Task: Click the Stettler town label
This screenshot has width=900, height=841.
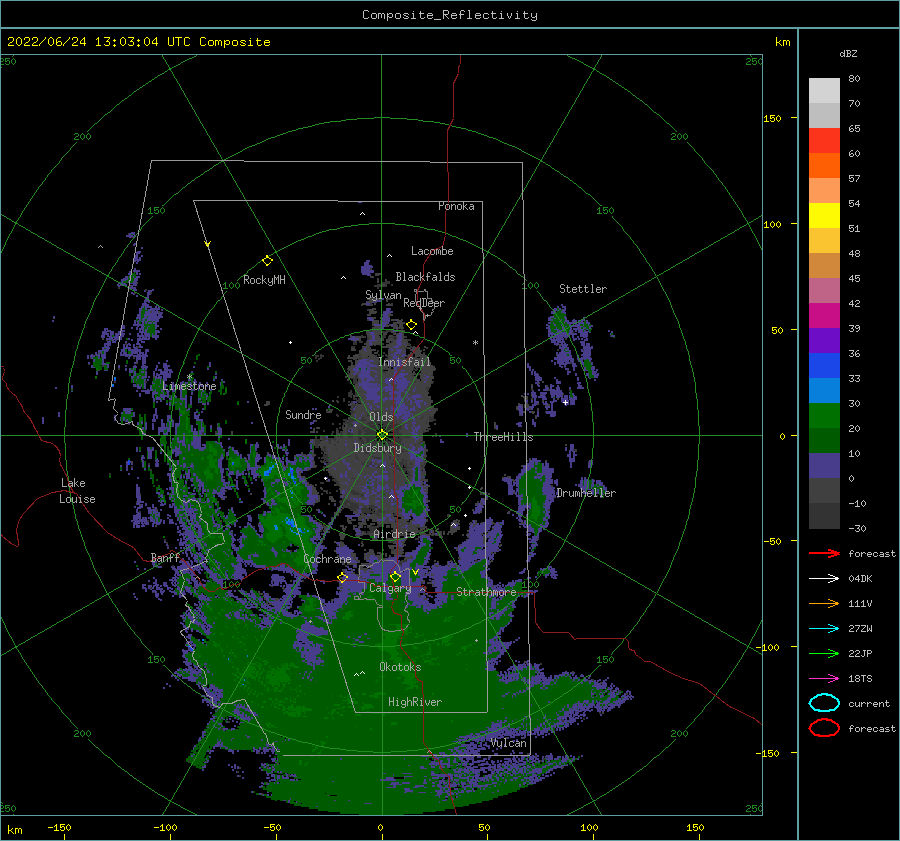Action: [583, 289]
